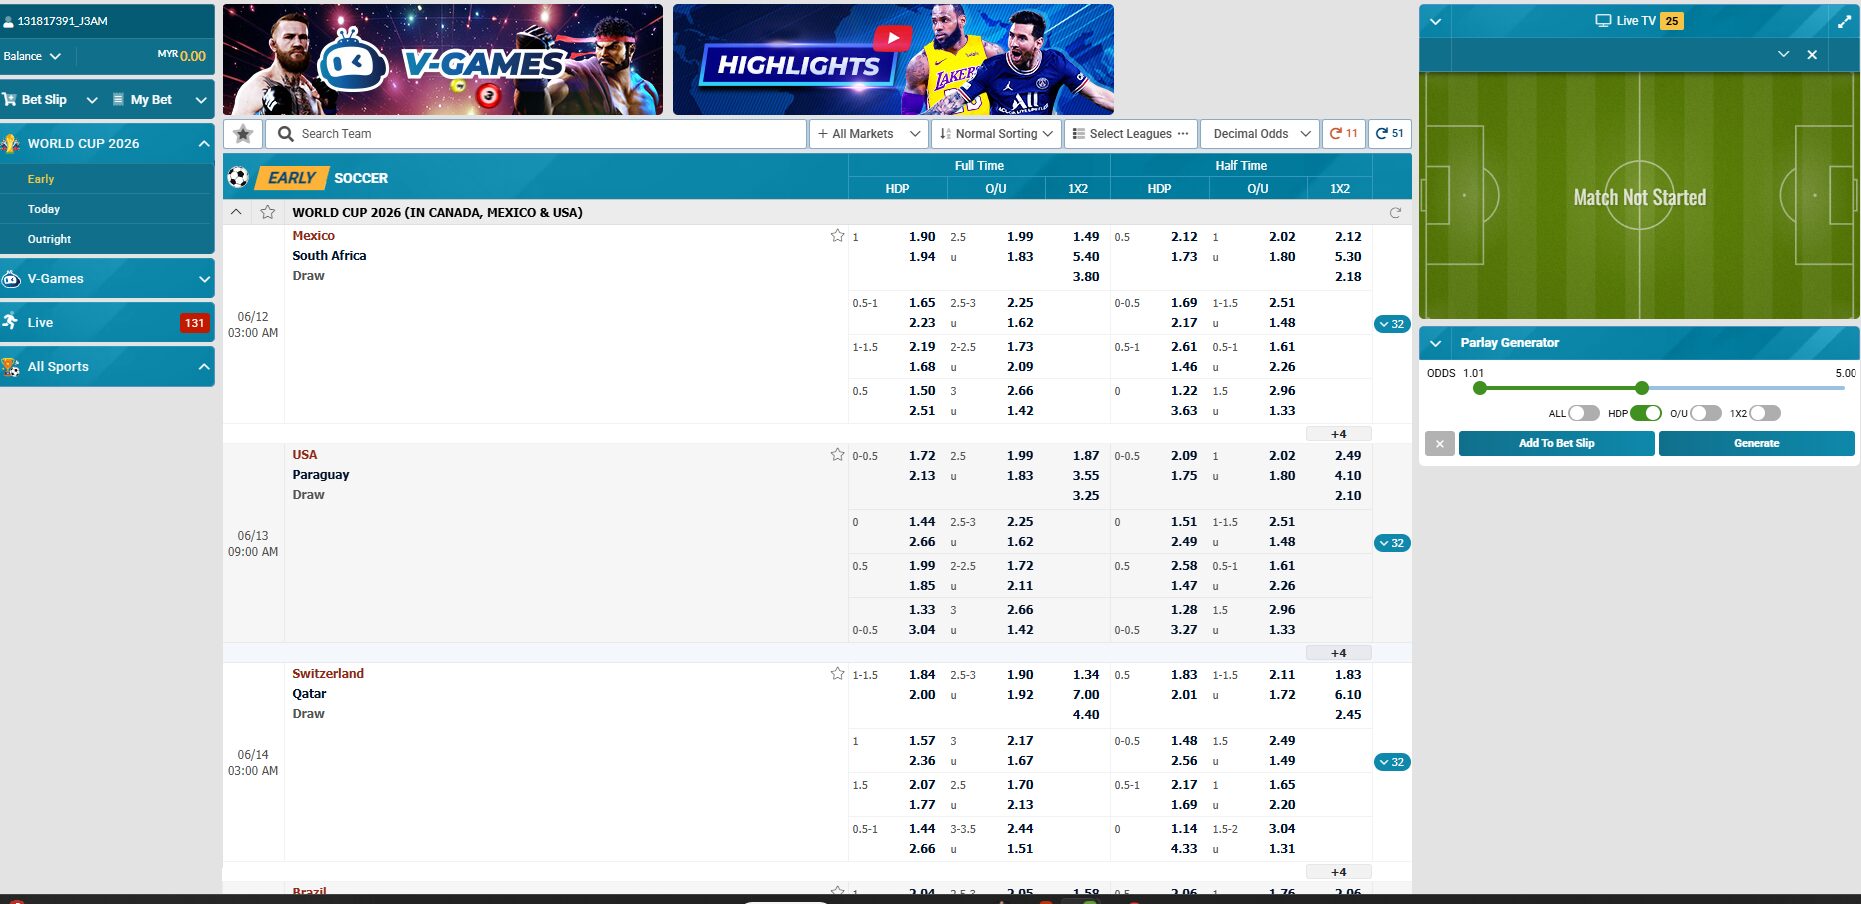Image resolution: width=1861 pixels, height=904 pixels.
Task: Collapse the Parlay Generator panel
Action: pos(1436,343)
